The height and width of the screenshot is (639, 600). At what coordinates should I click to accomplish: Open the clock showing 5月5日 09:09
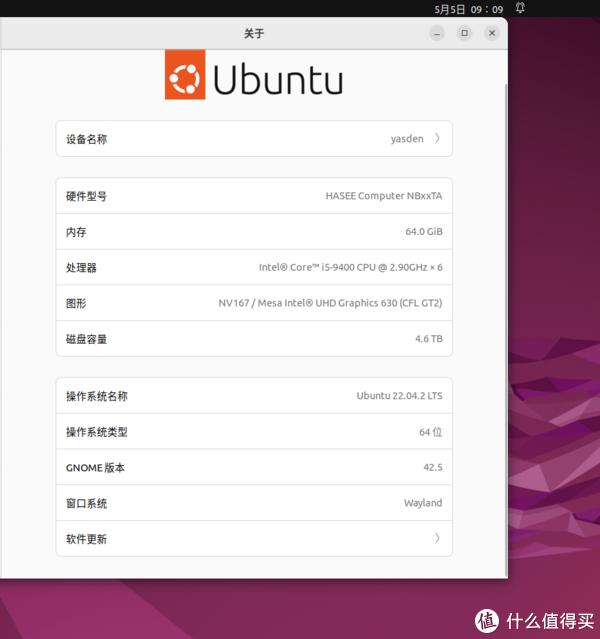pyautogui.click(x=469, y=9)
